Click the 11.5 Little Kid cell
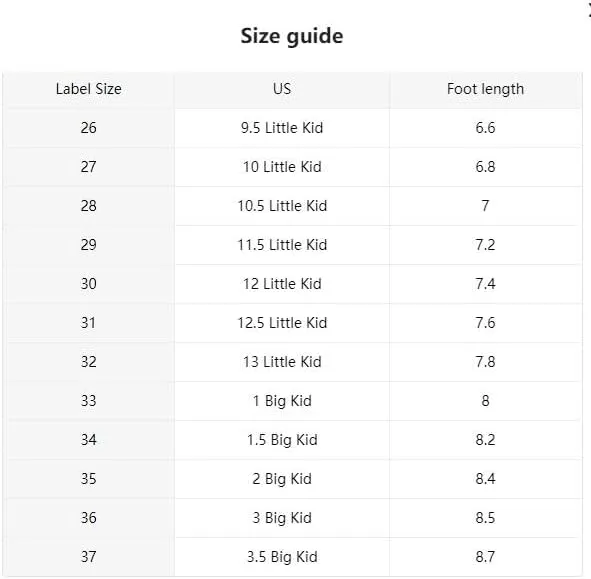 282,245
